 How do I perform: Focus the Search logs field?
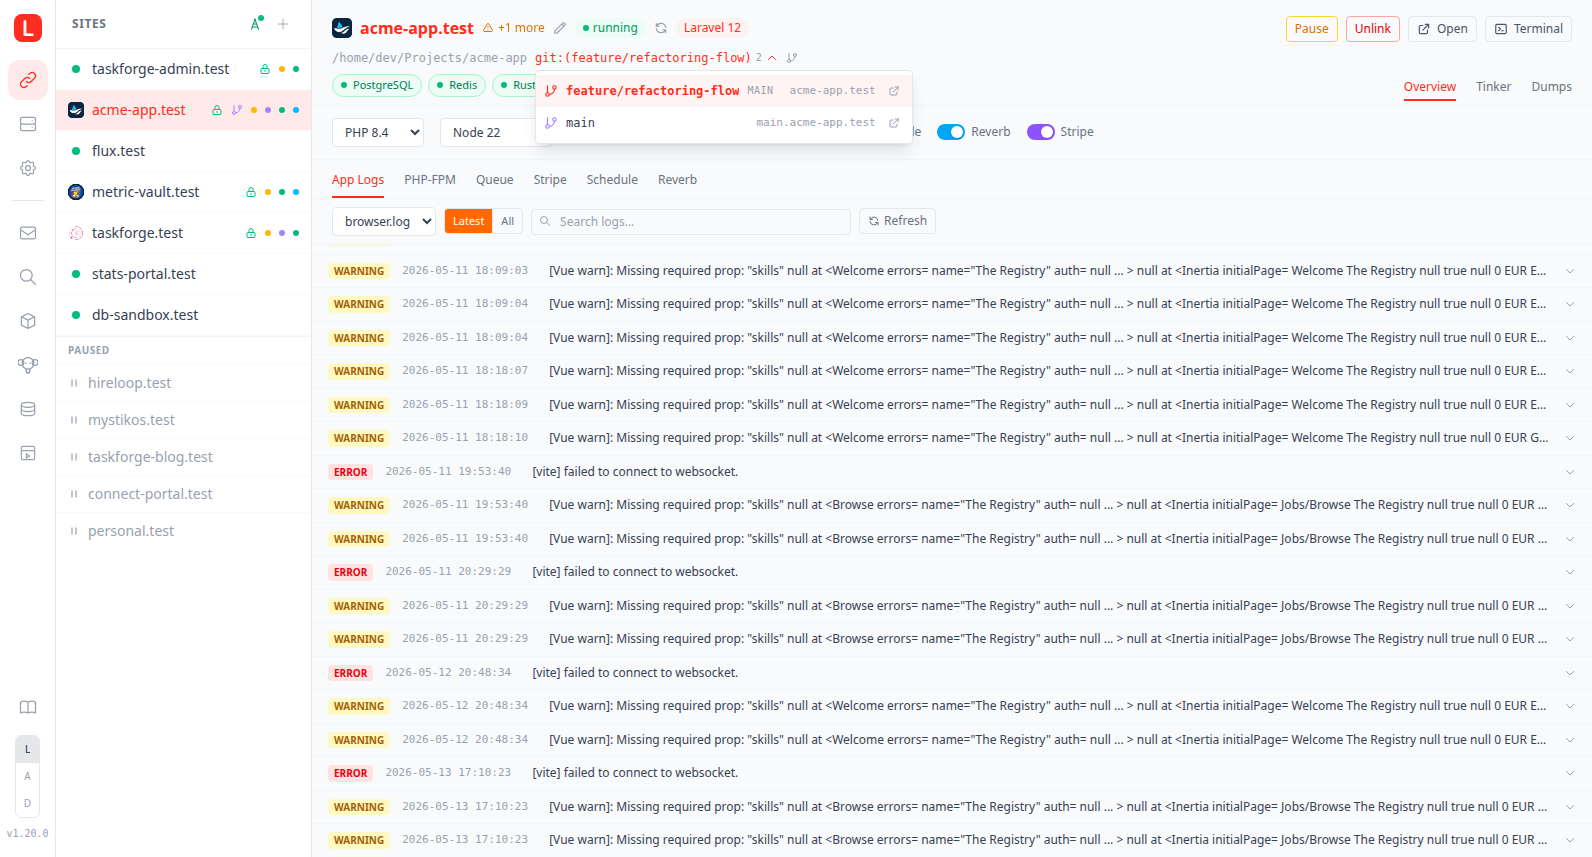pyautogui.click(x=691, y=221)
